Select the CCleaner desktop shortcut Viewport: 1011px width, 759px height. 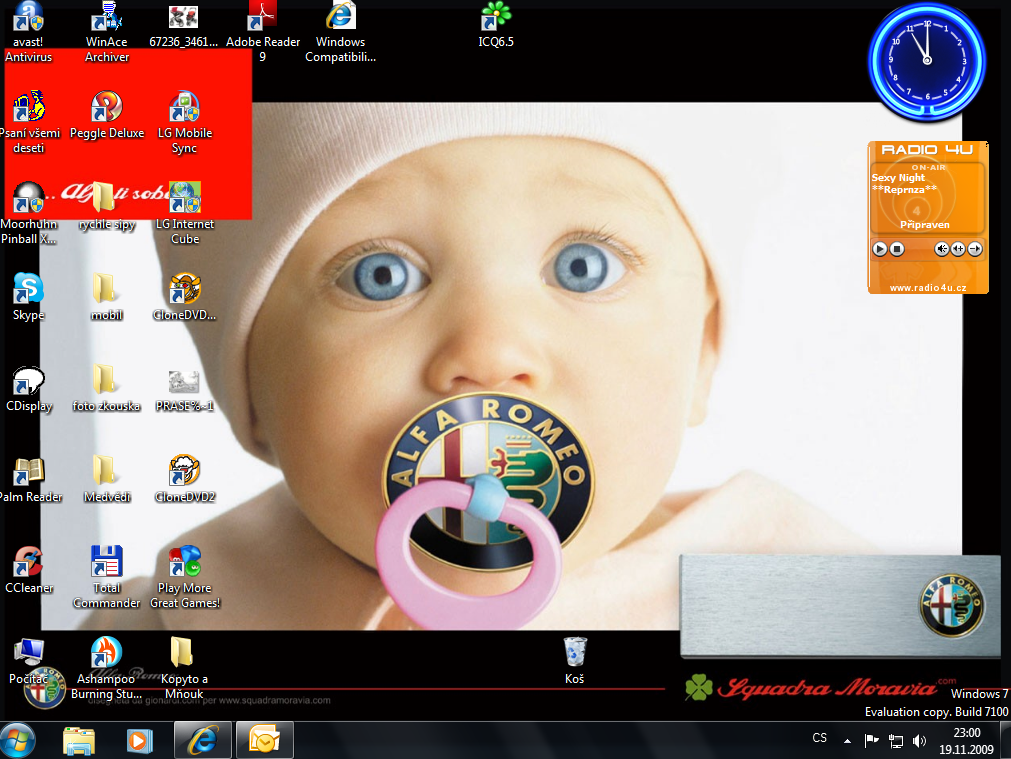28,563
